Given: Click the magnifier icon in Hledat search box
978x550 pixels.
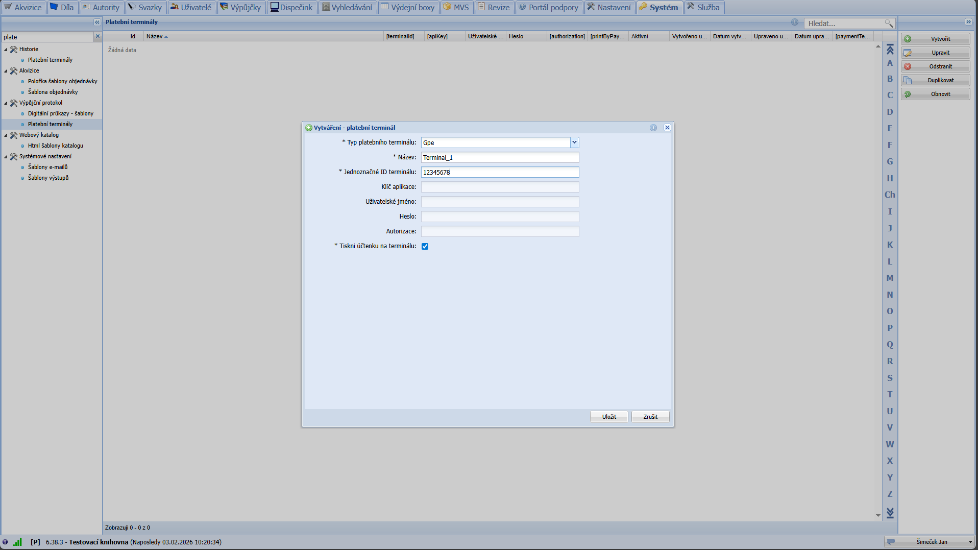Looking at the screenshot, I should click(x=888, y=22).
